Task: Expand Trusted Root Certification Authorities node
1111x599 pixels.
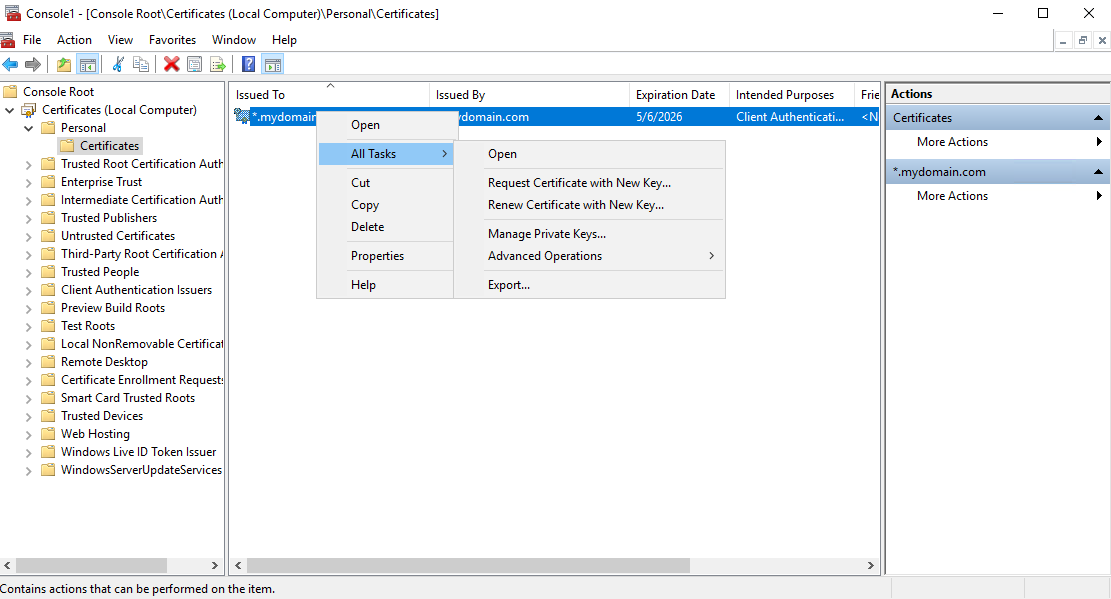Action: tap(29, 164)
